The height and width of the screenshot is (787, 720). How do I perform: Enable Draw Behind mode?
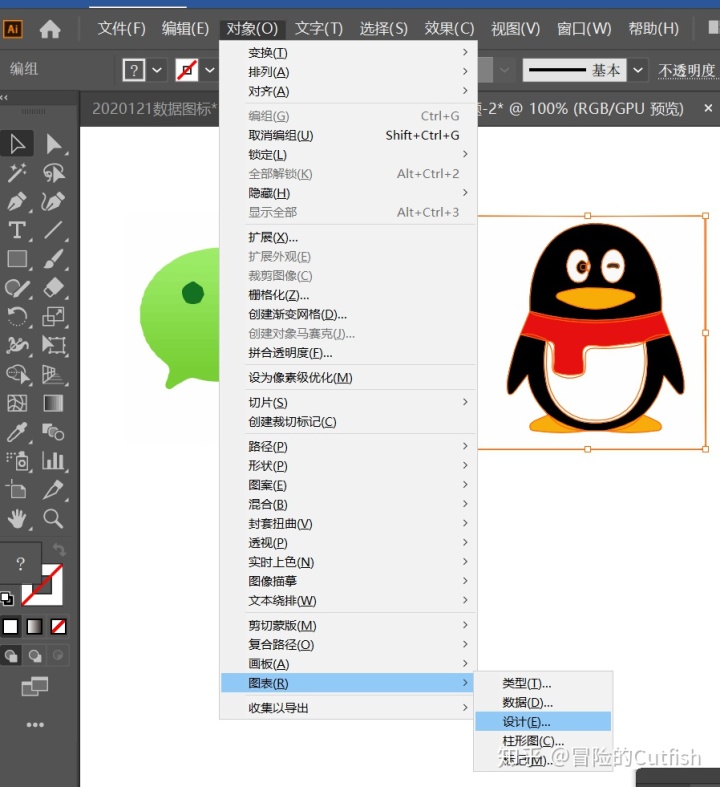34,655
